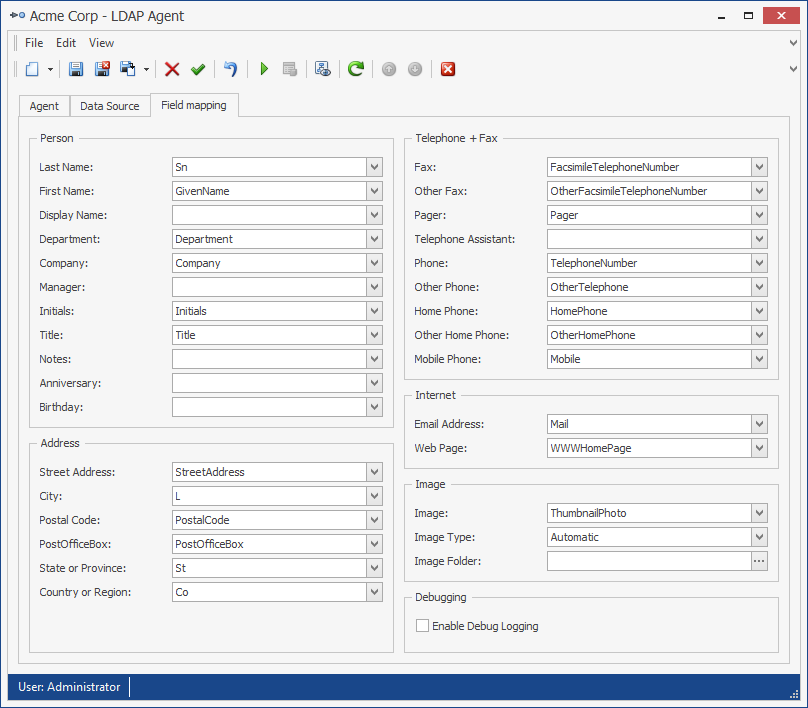
Task: Open the Display Name dropdown arrow
Action: click(375, 215)
